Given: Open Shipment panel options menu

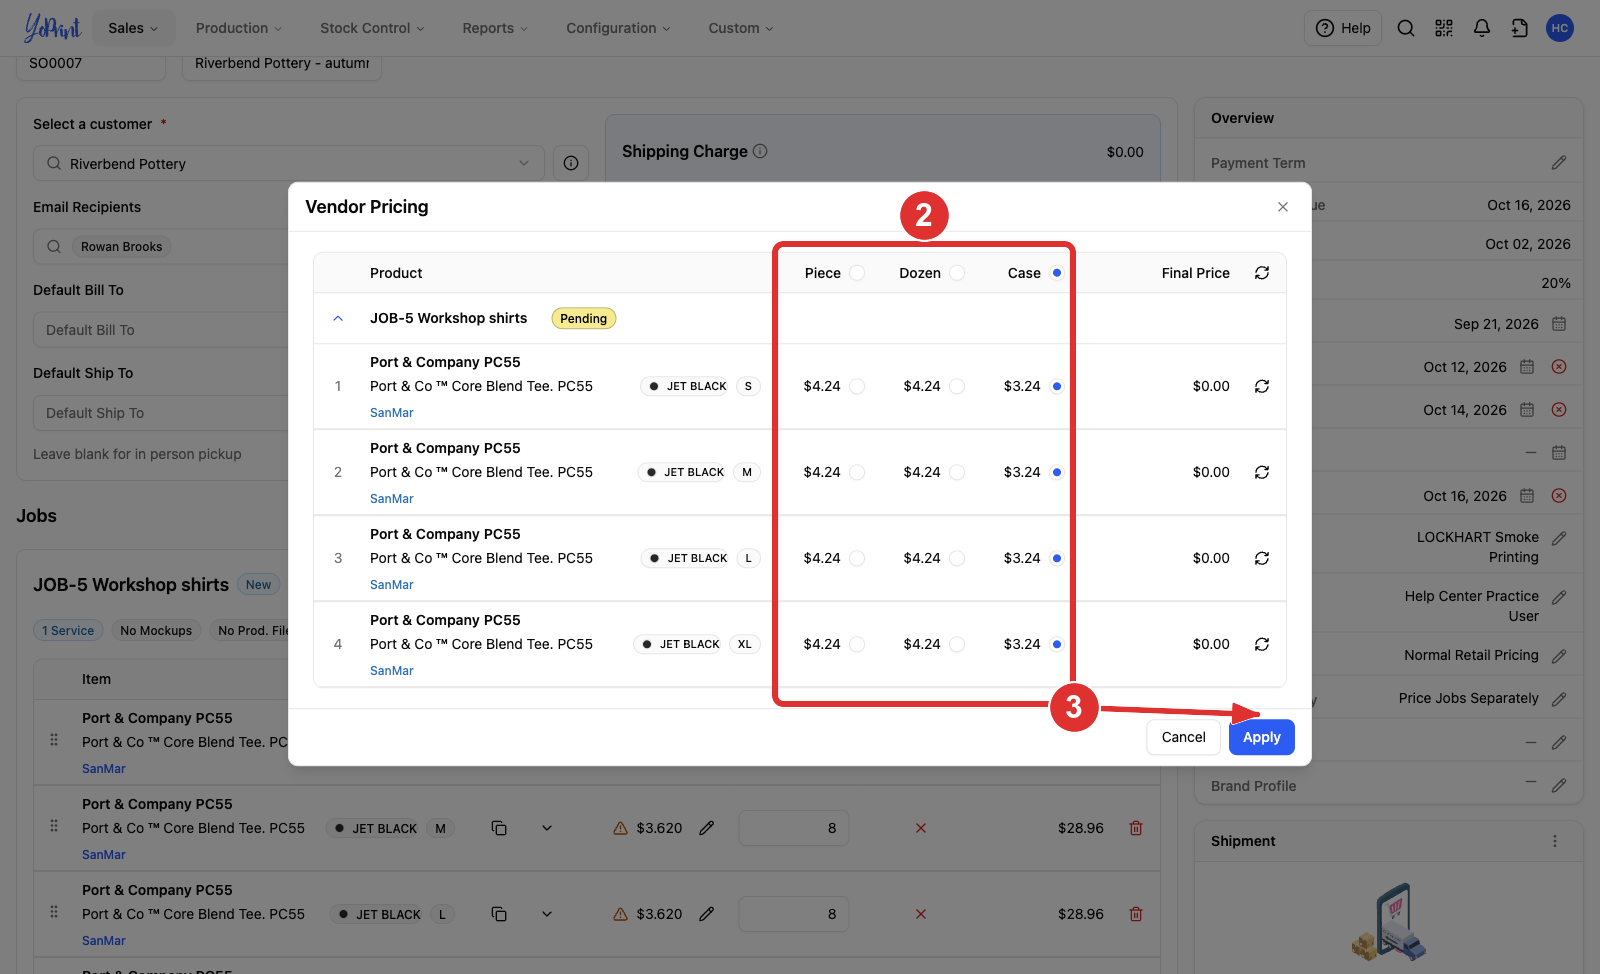Looking at the screenshot, I should [x=1555, y=841].
